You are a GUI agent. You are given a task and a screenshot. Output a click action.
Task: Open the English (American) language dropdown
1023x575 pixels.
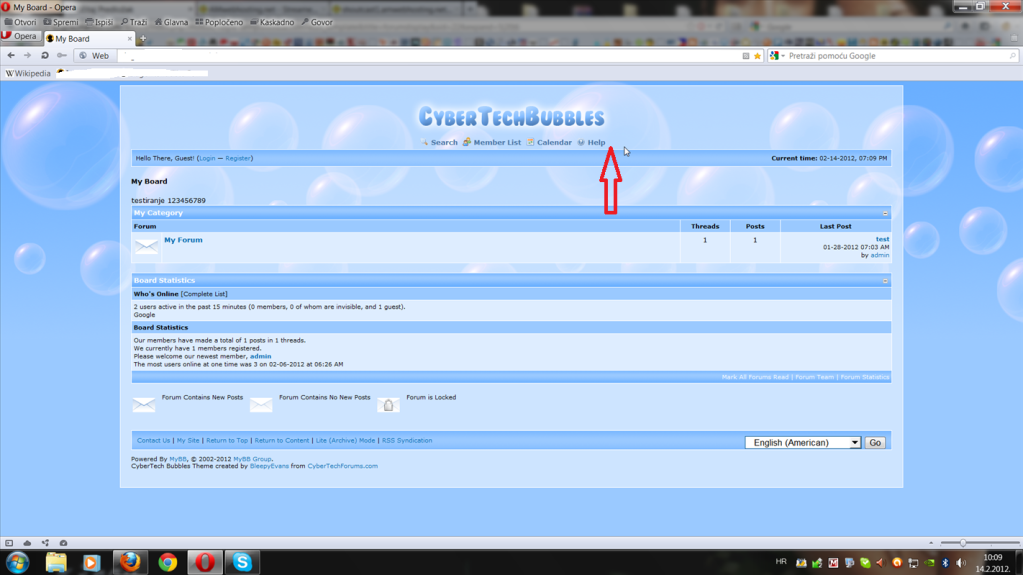[803, 443]
